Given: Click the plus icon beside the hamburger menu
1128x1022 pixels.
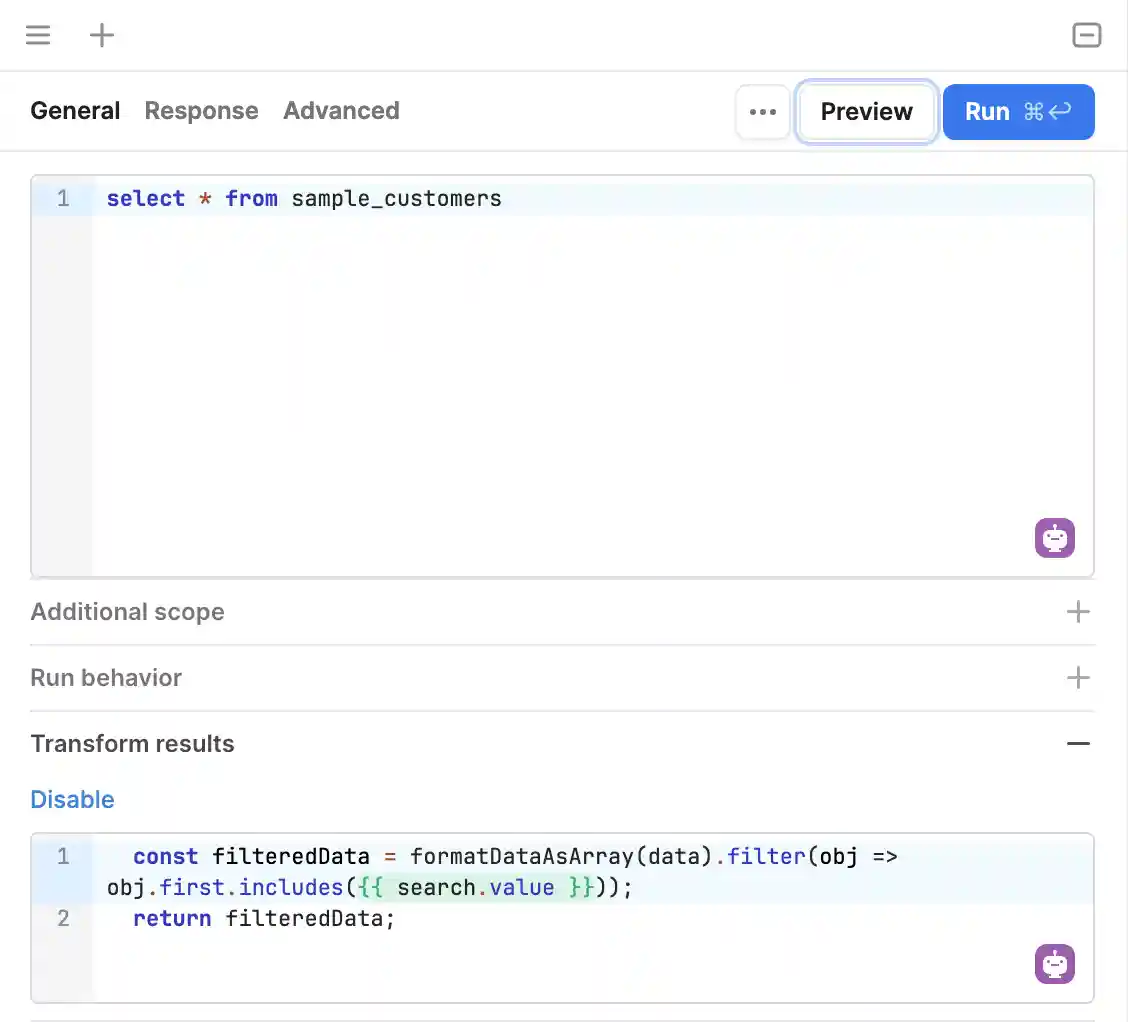Looking at the screenshot, I should pos(102,35).
